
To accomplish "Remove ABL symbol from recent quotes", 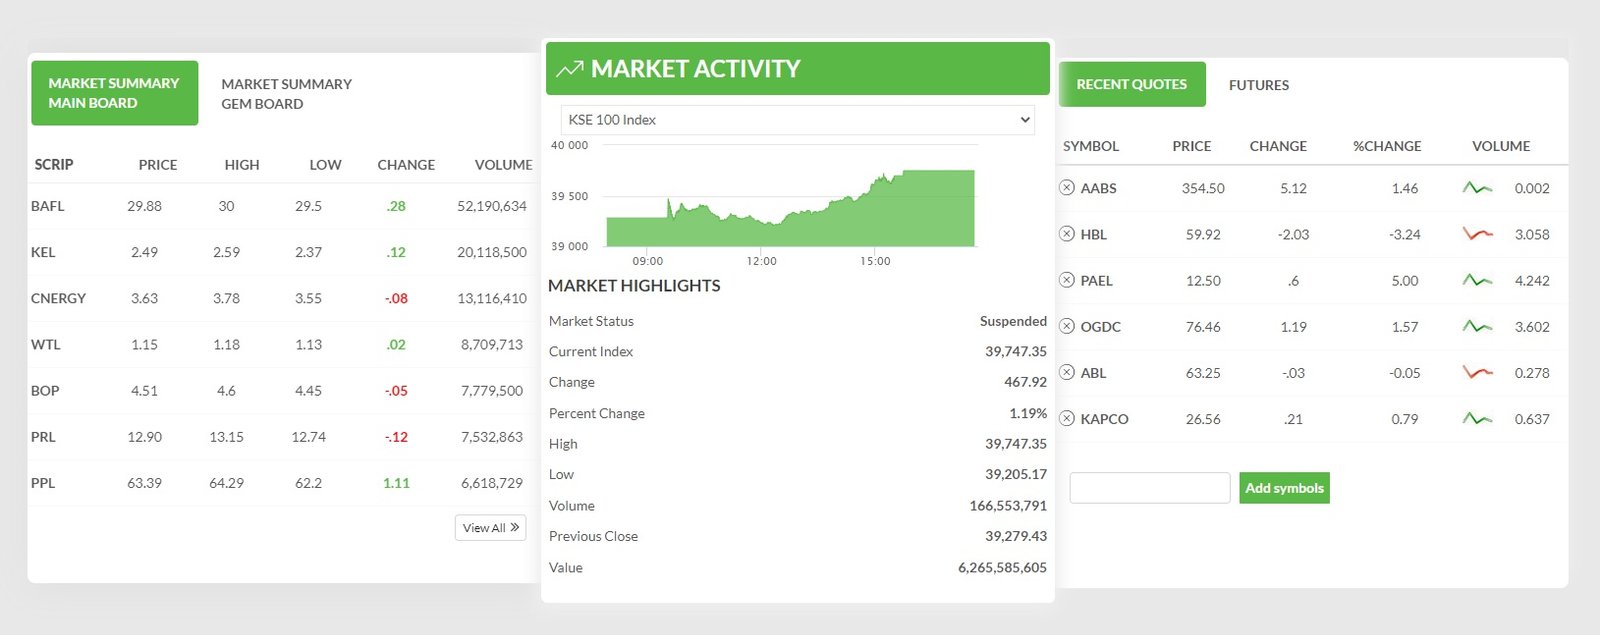I will (1067, 372).
